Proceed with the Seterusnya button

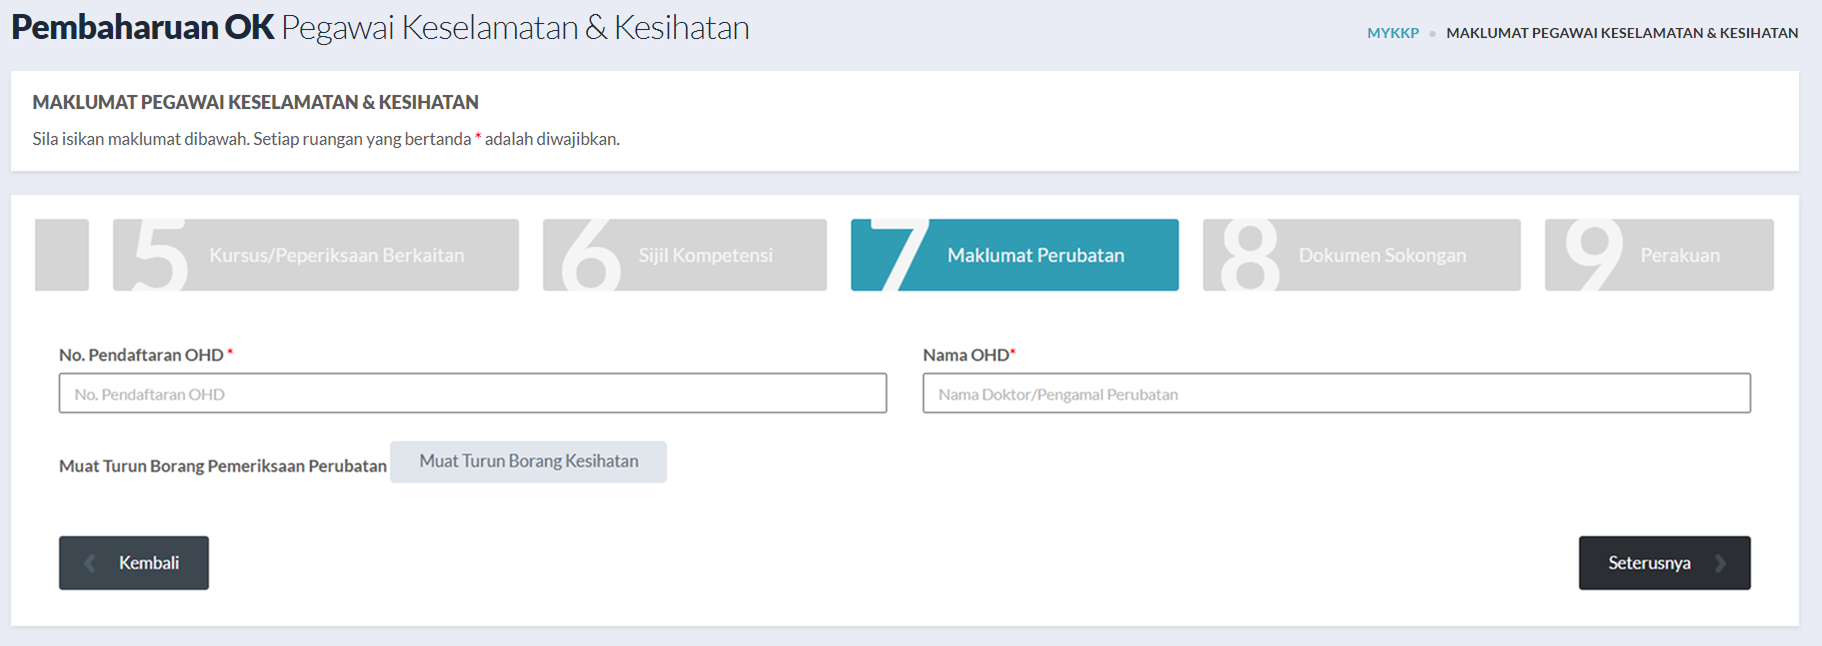tap(1665, 563)
